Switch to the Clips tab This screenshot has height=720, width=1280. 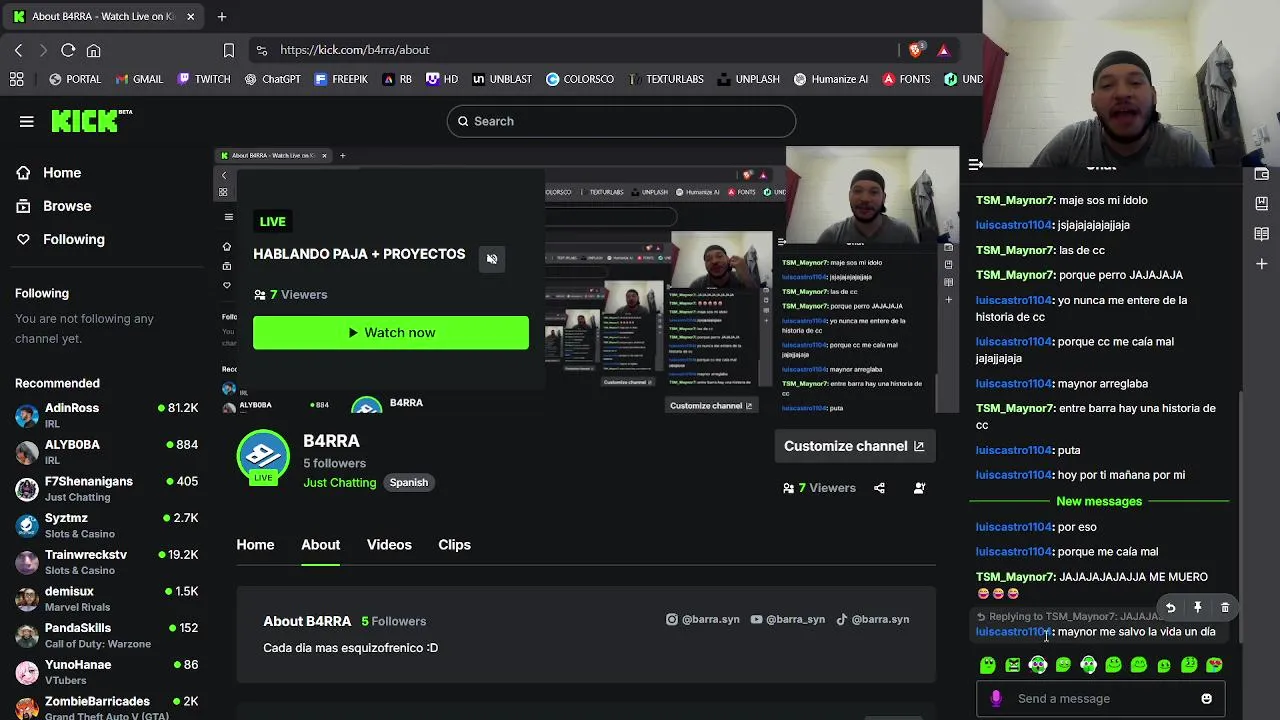454,545
